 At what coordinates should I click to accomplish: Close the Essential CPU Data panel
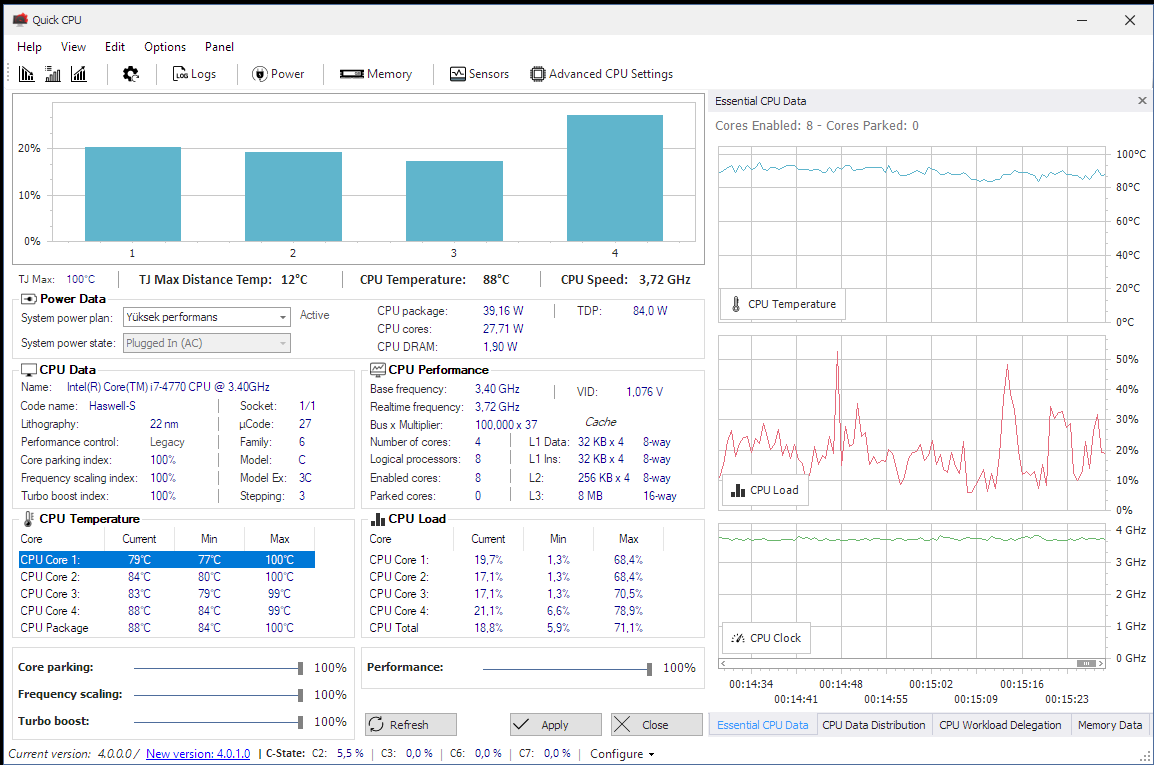point(1142,101)
